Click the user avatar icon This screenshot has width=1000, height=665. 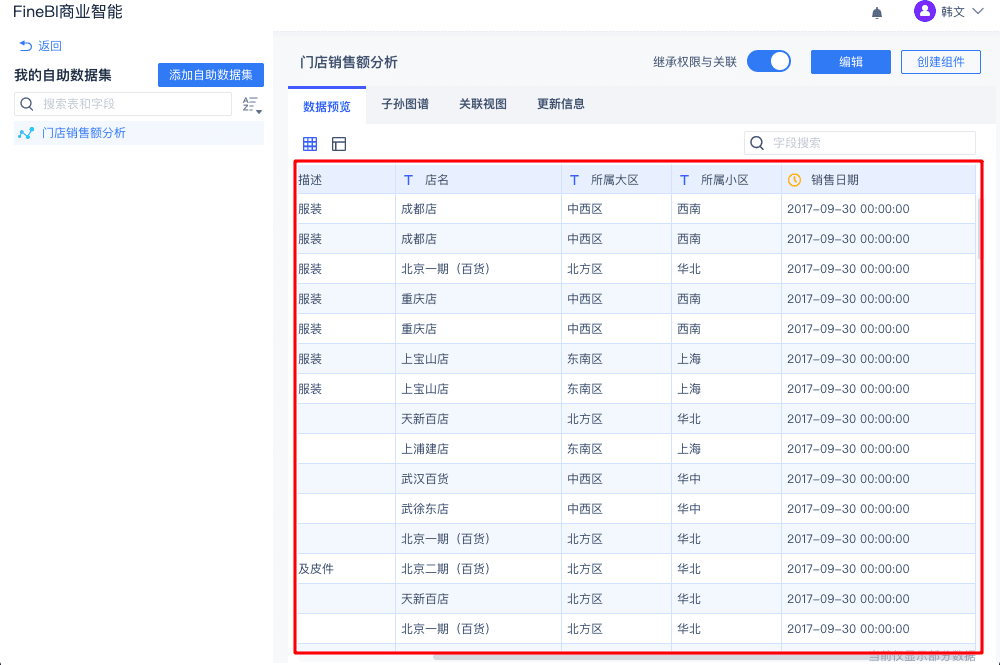[x=925, y=12]
